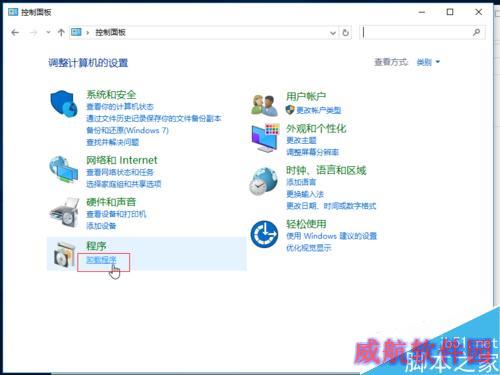
Task: Click the title bar control panel icon
Action: (x=13, y=12)
